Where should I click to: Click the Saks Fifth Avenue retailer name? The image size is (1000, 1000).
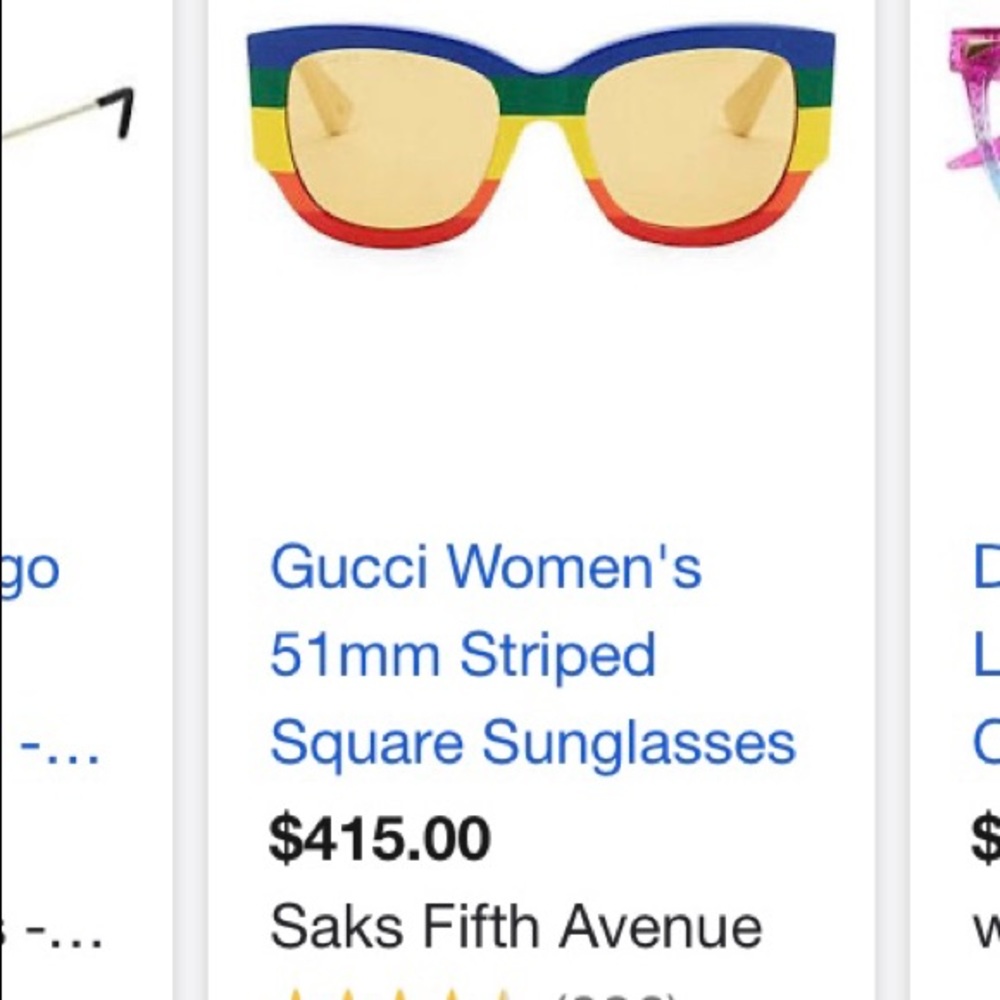[515, 925]
